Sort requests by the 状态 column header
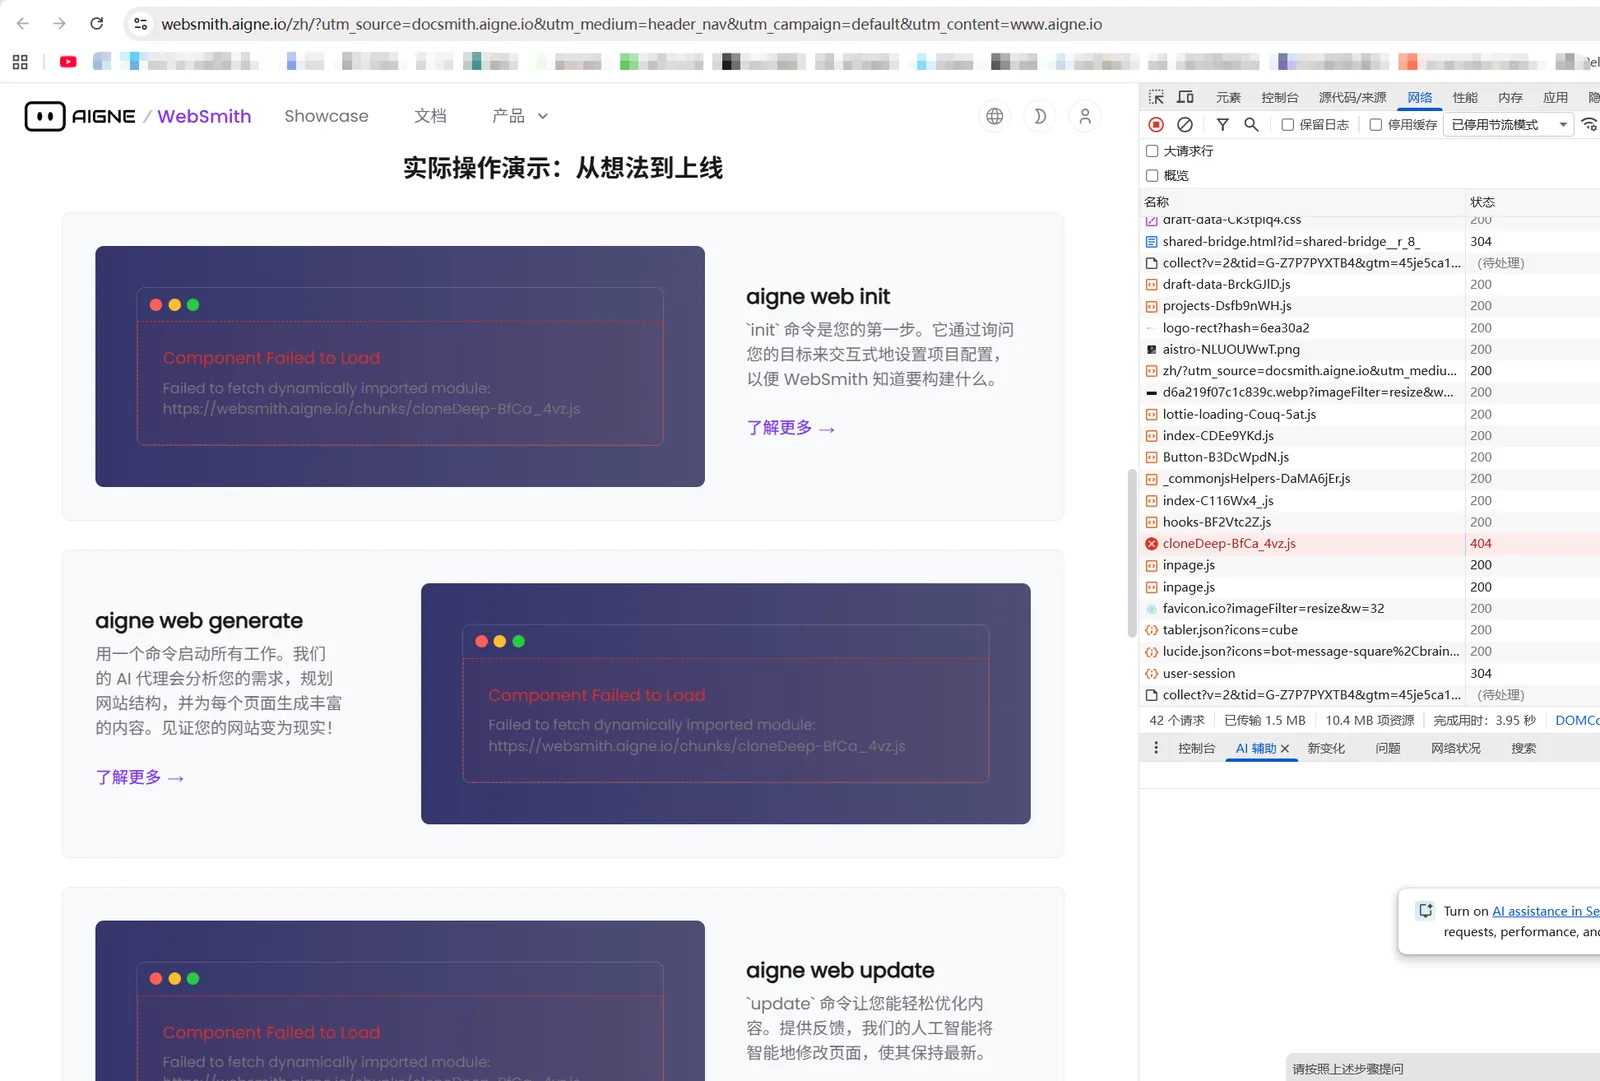 pos(1533,202)
